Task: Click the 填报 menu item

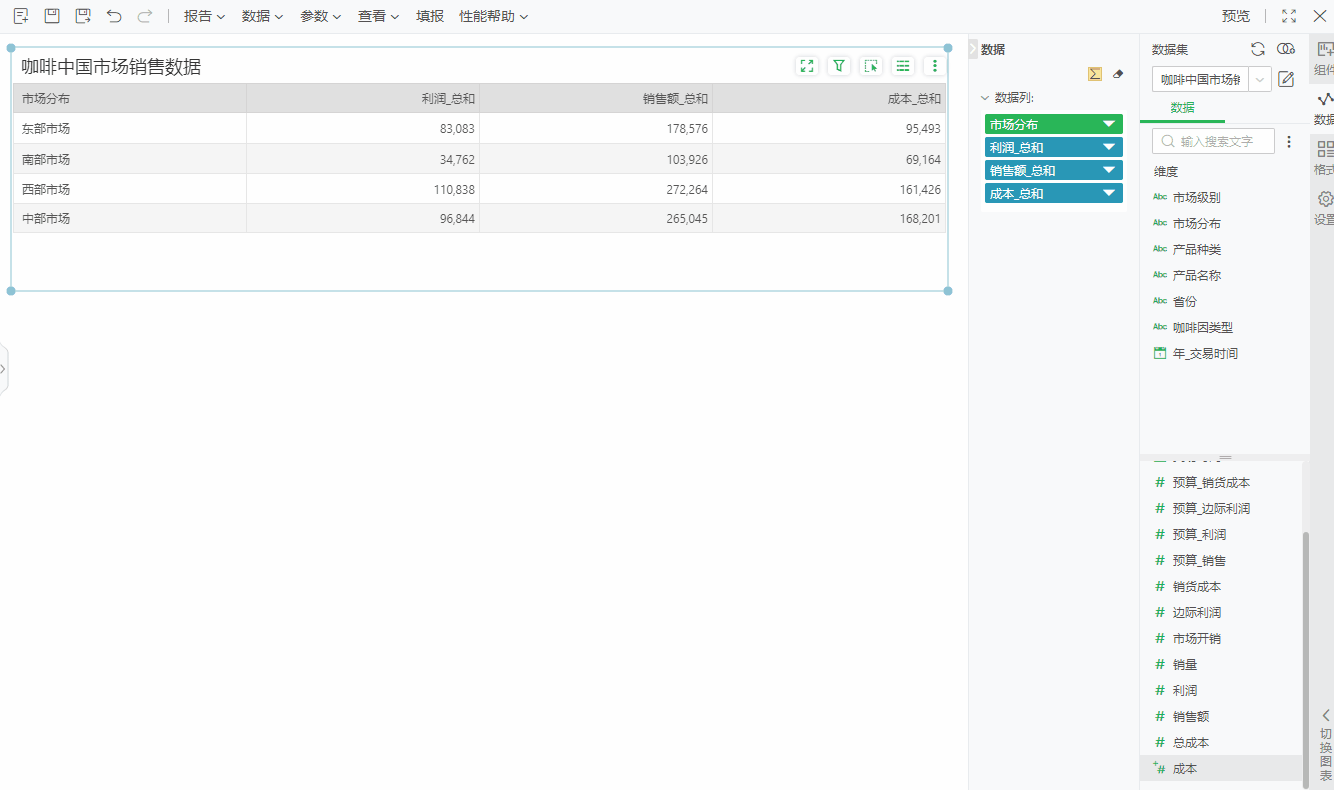Action: point(430,16)
